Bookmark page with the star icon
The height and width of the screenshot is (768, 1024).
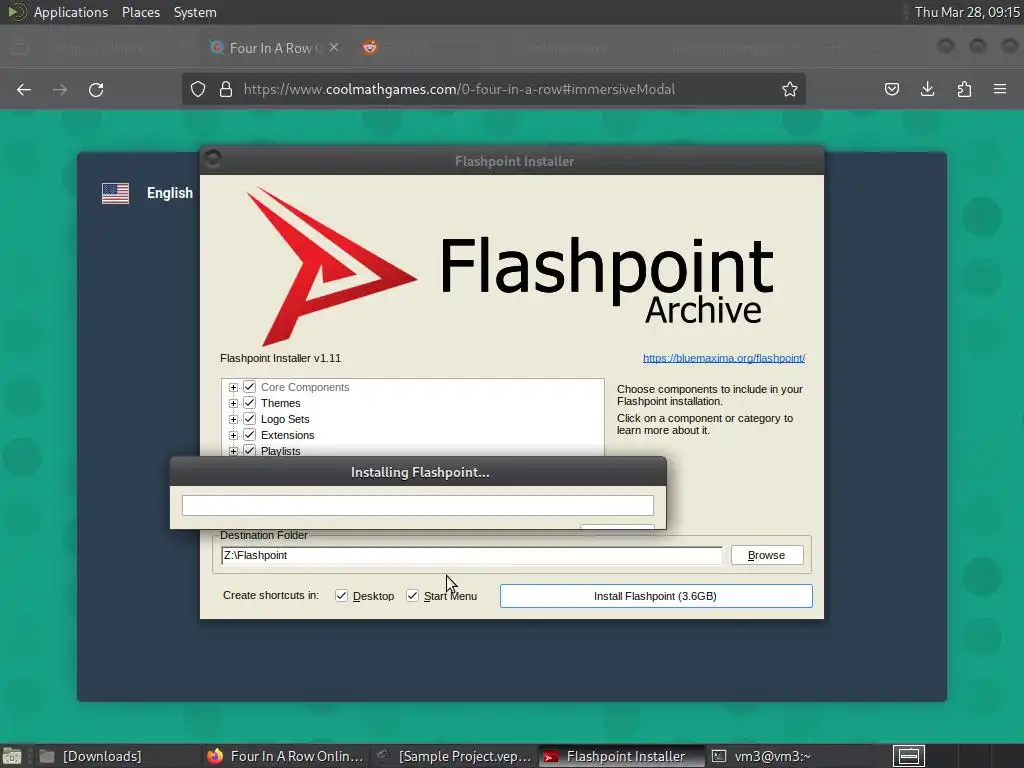[x=790, y=89]
